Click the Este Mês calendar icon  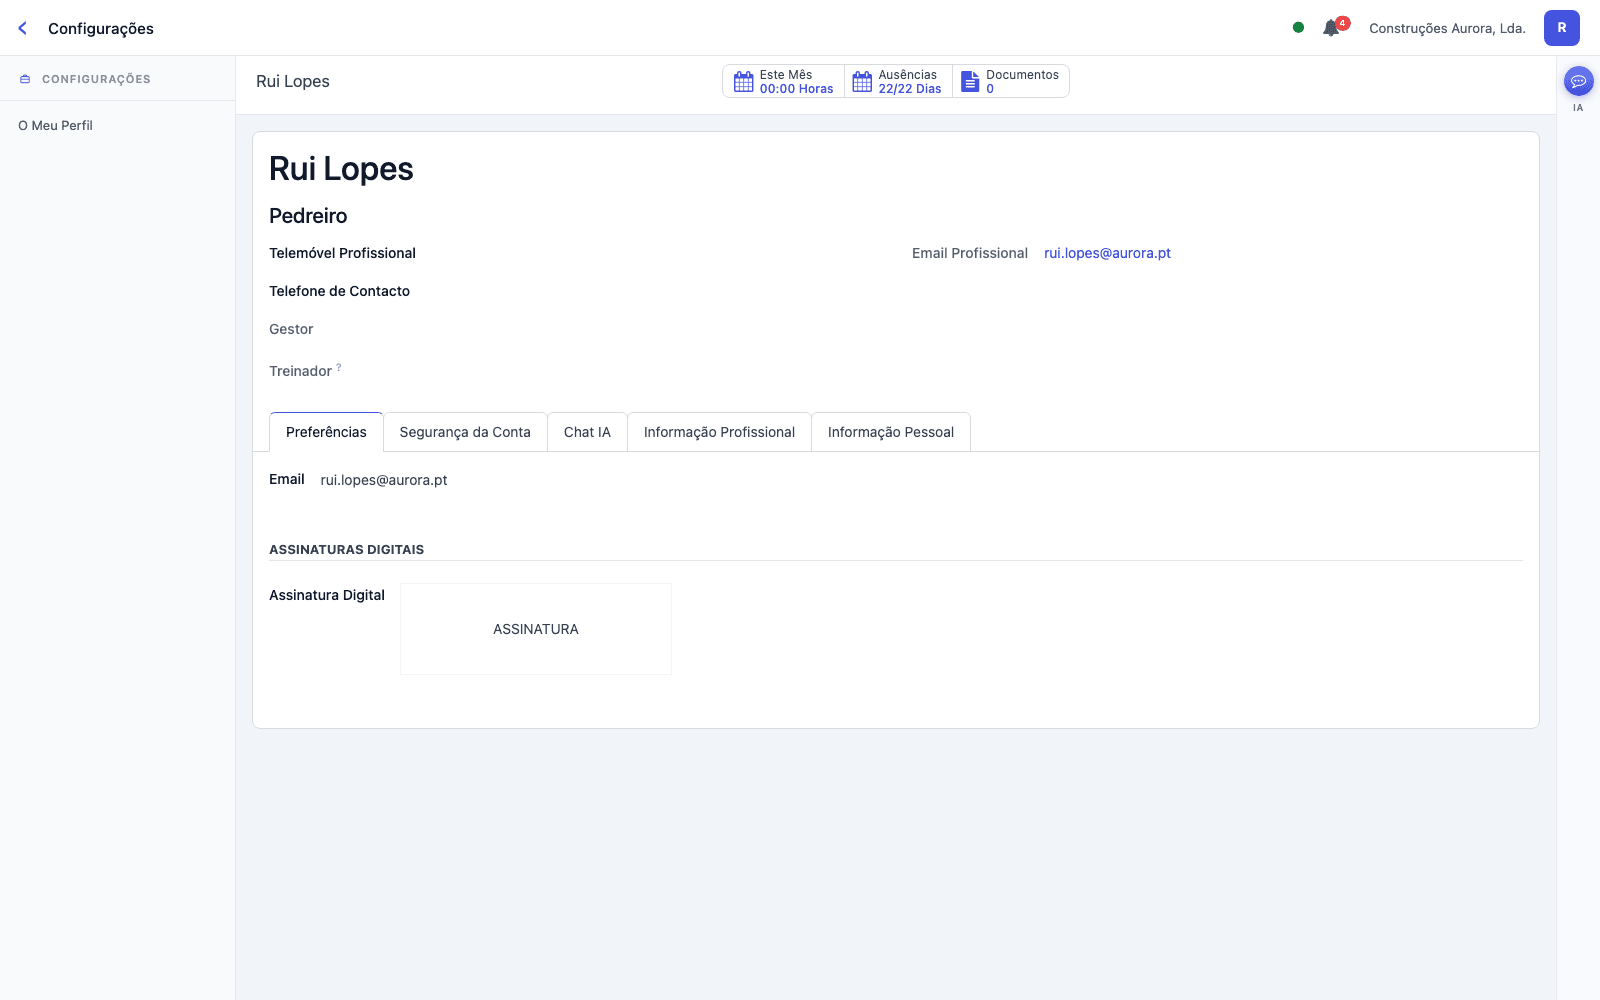tap(743, 82)
